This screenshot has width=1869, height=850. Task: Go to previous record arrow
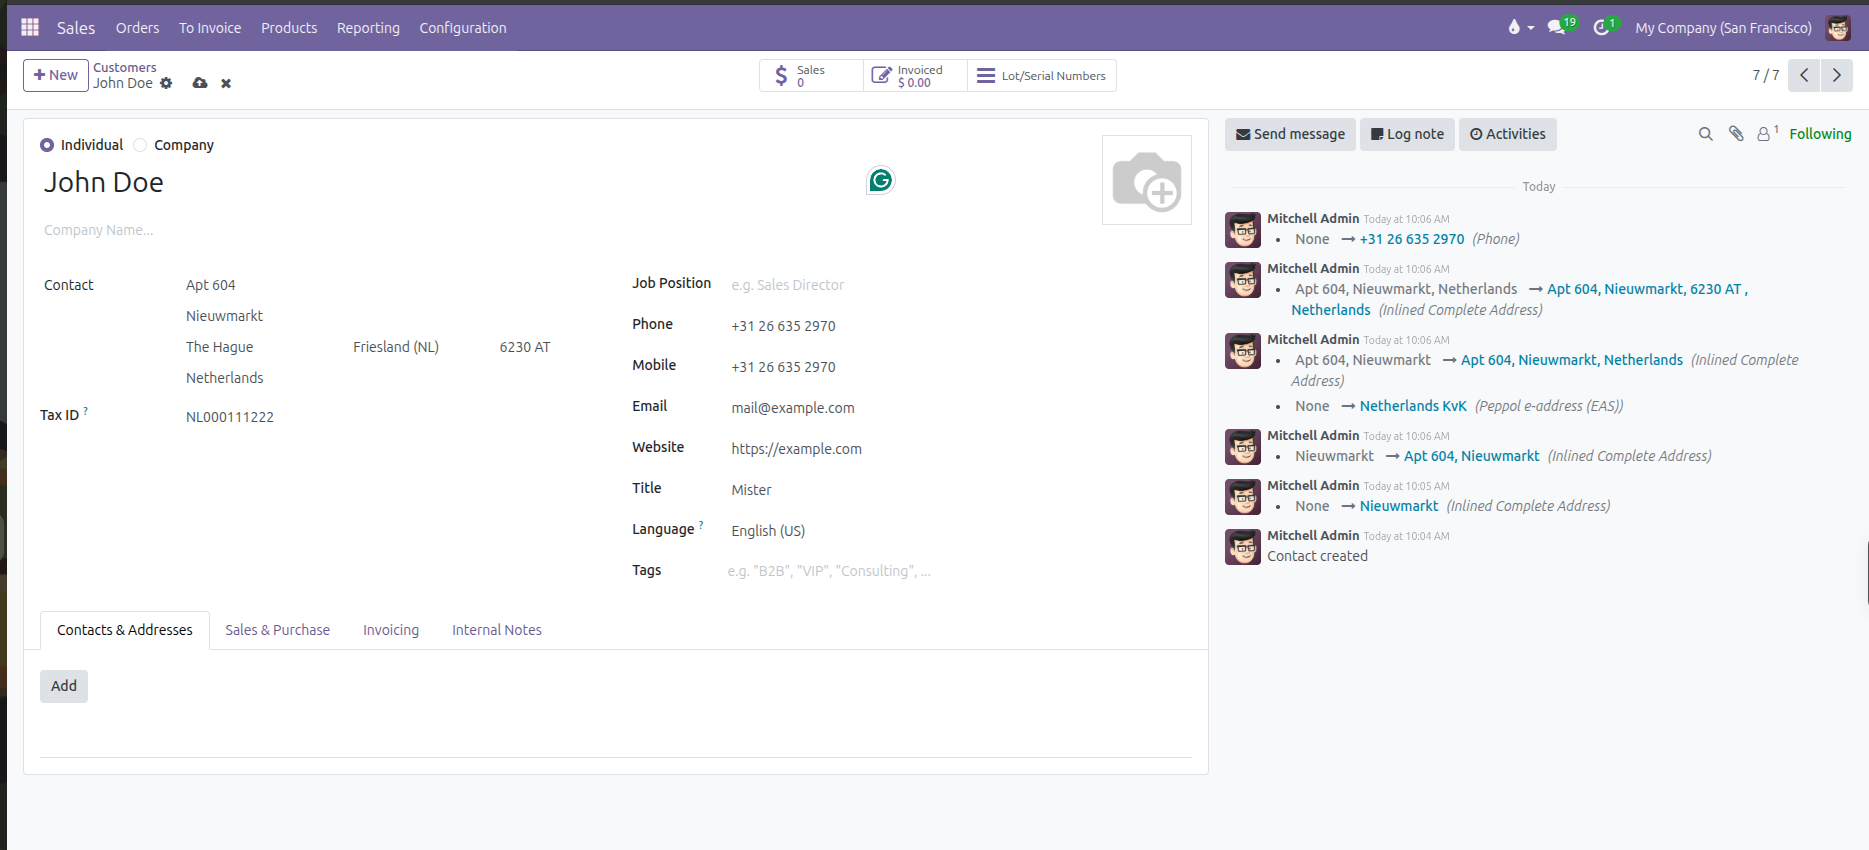click(1804, 75)
